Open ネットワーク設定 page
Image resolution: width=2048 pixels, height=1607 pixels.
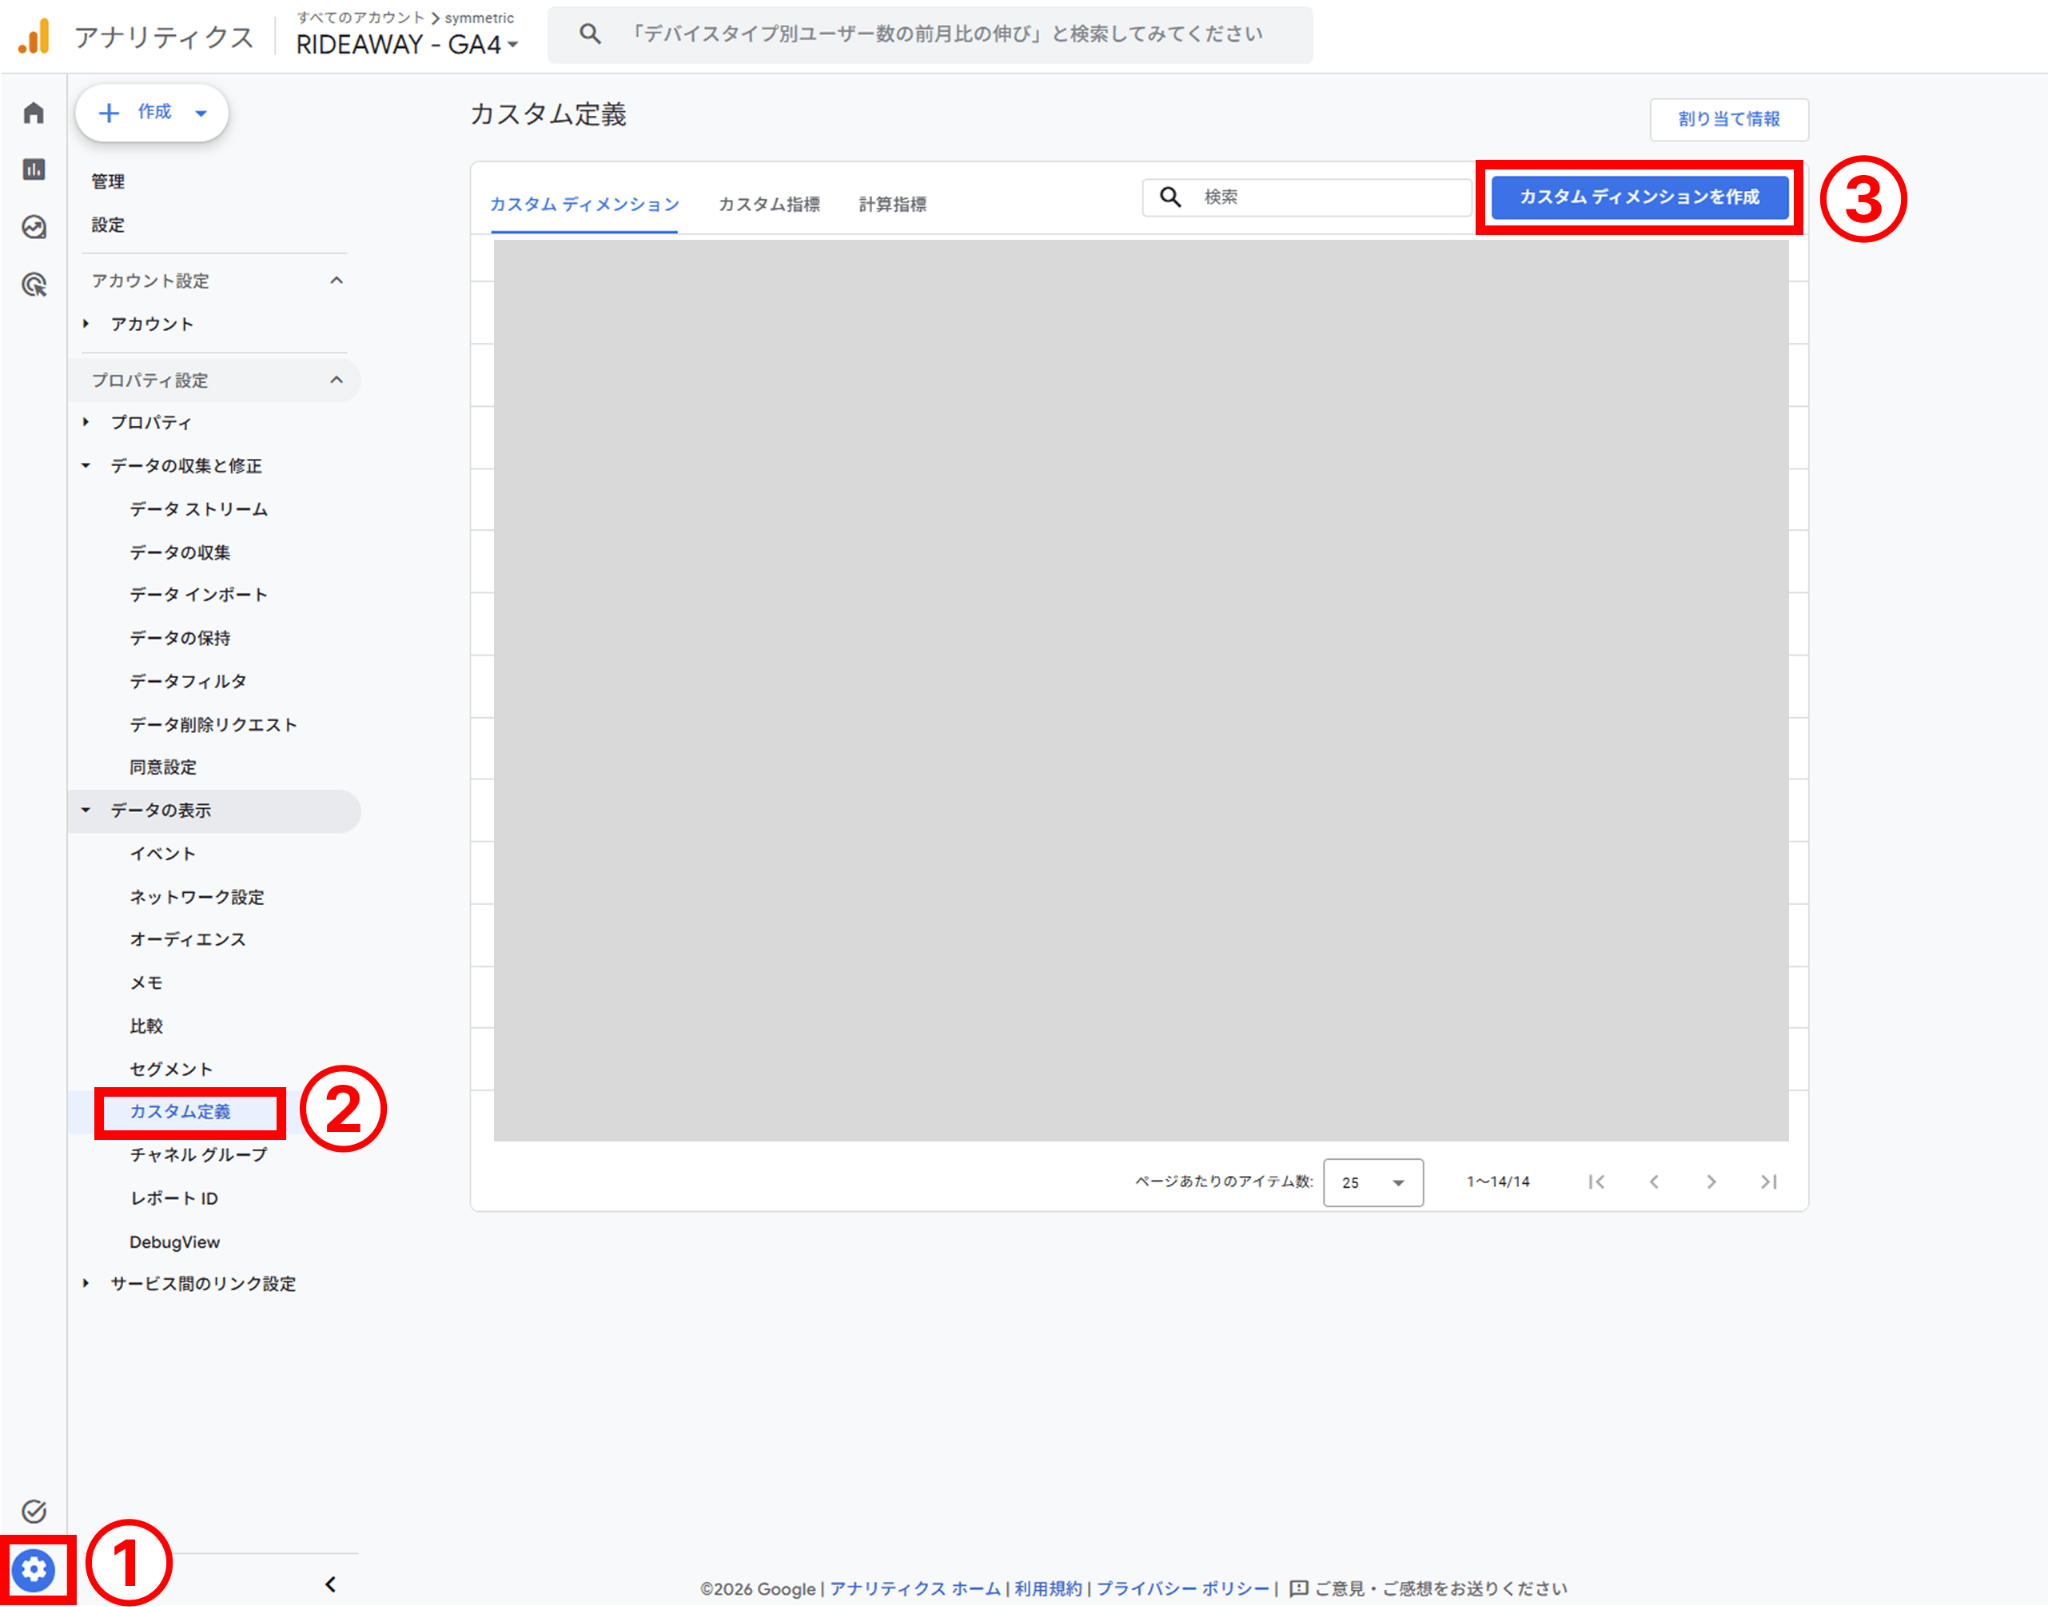coord(197,897)
